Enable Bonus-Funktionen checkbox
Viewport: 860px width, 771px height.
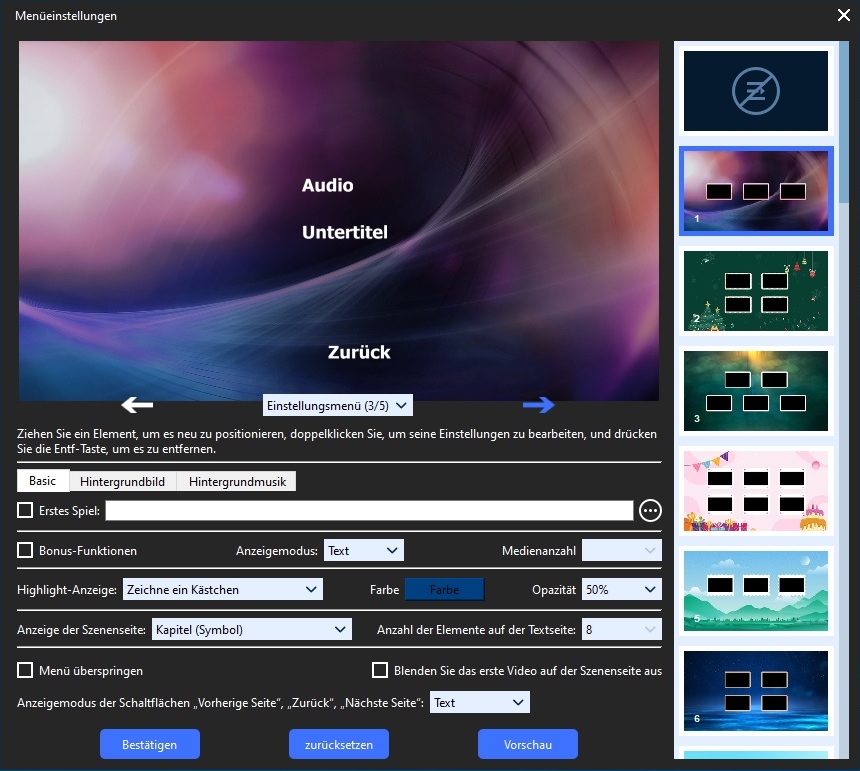pos(25,550)
